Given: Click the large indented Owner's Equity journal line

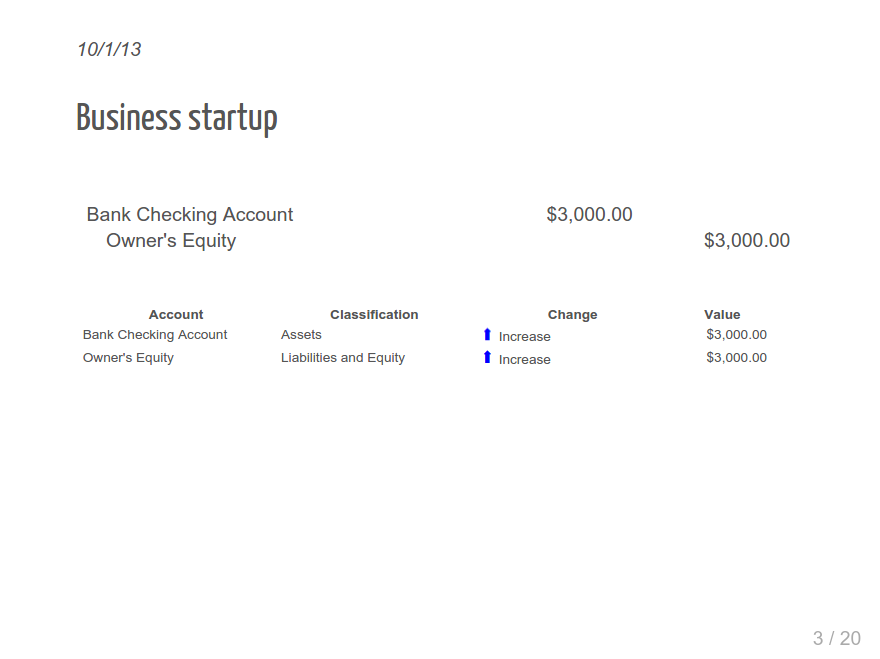Looking at the screenshot, I should (x=171, y=241).
